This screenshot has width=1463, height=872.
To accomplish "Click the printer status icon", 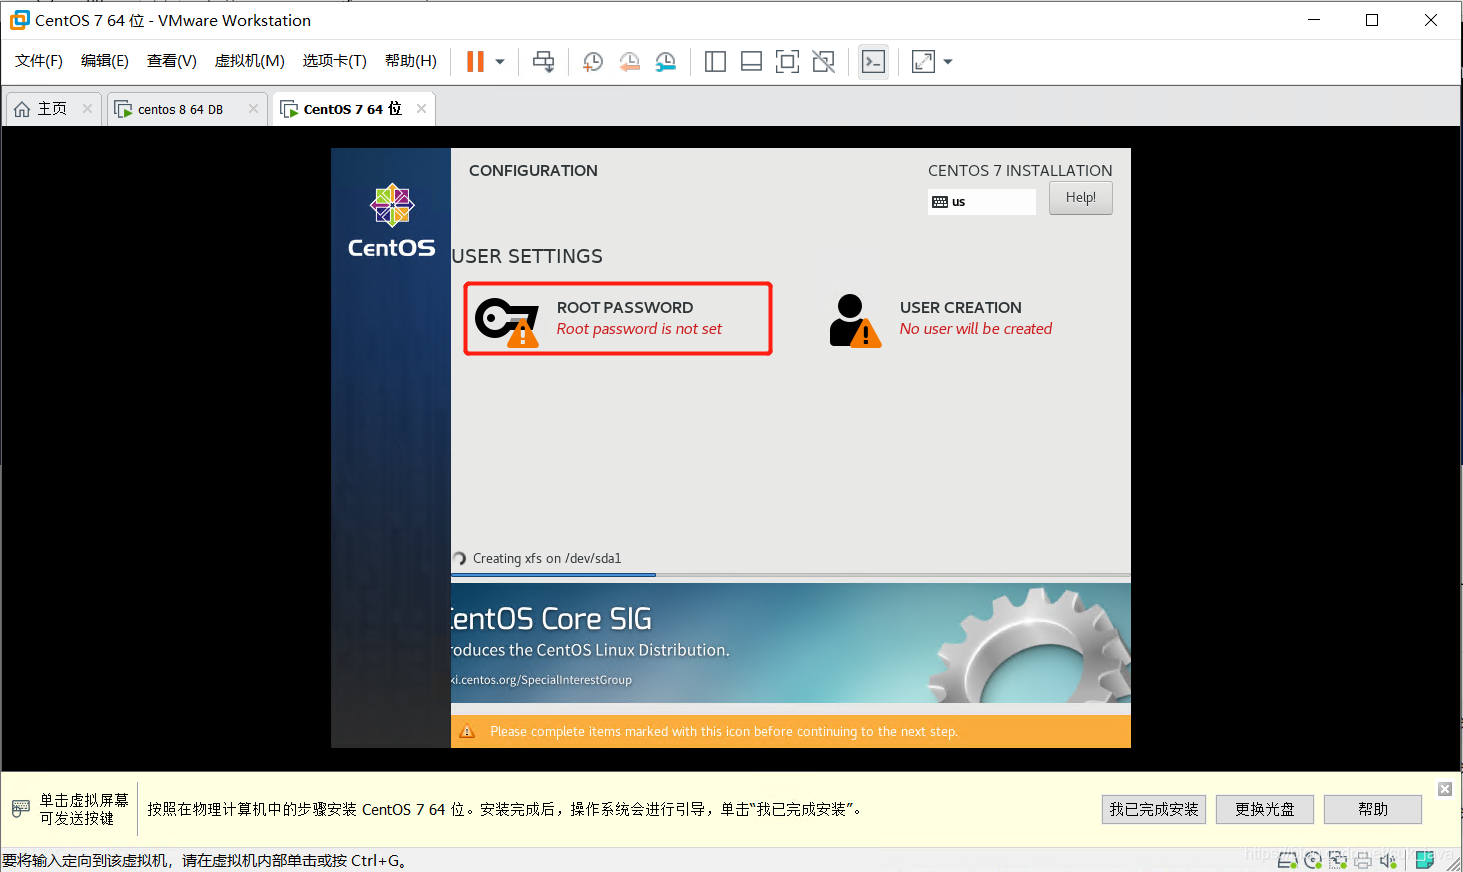I will tap(1363, 860).
